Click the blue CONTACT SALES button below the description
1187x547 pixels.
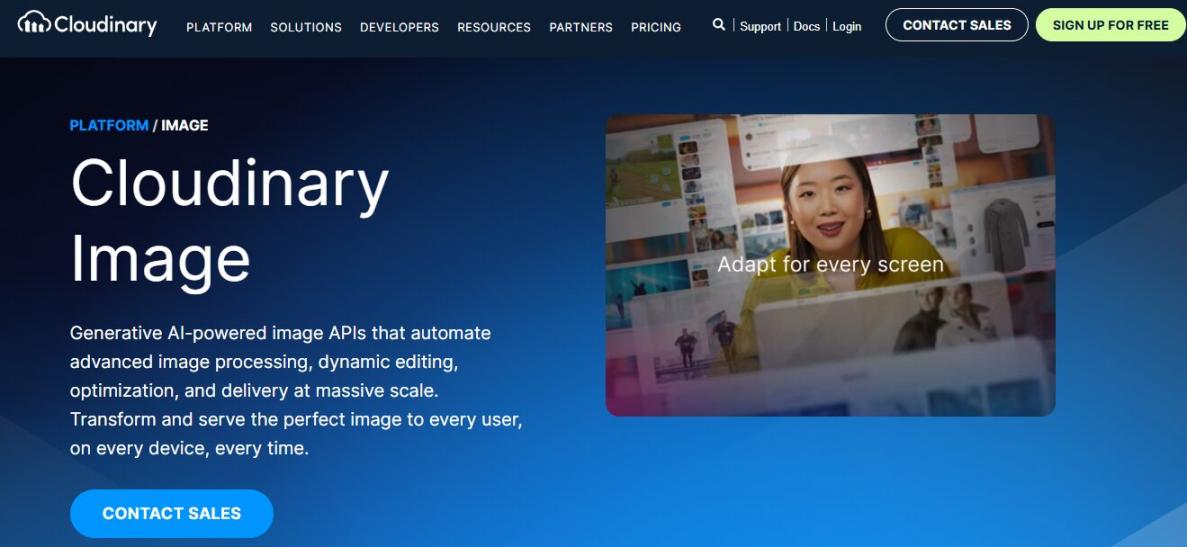coord(172,514)
